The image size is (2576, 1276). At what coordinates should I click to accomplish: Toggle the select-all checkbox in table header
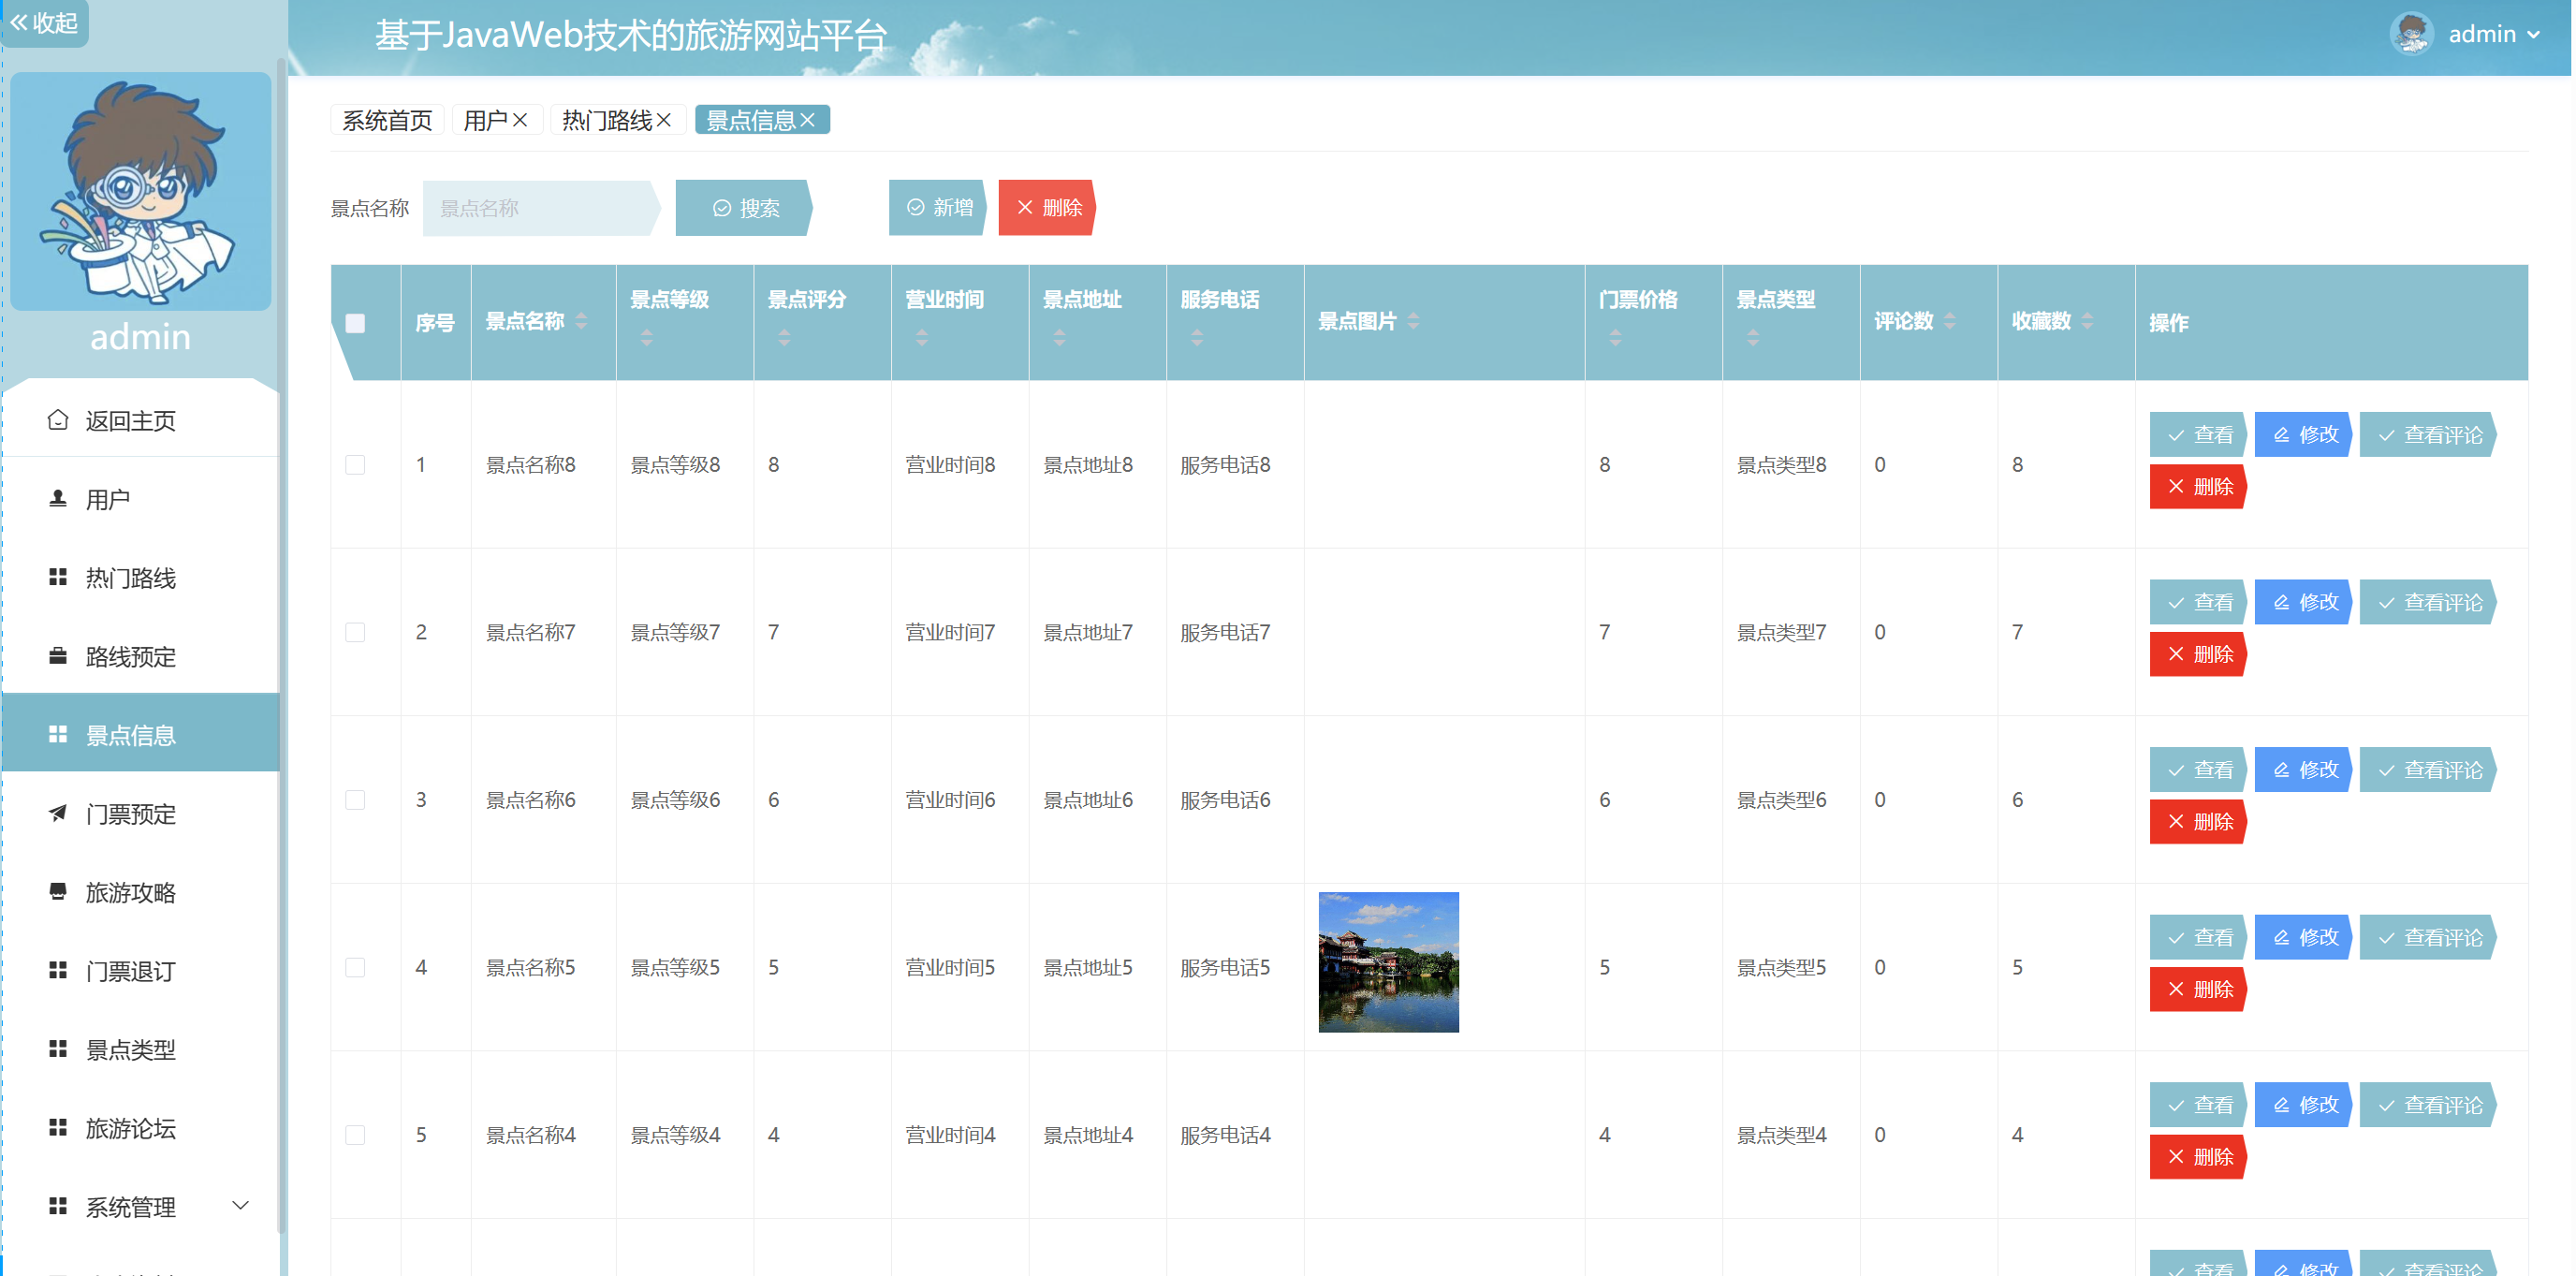pos(355,323)
